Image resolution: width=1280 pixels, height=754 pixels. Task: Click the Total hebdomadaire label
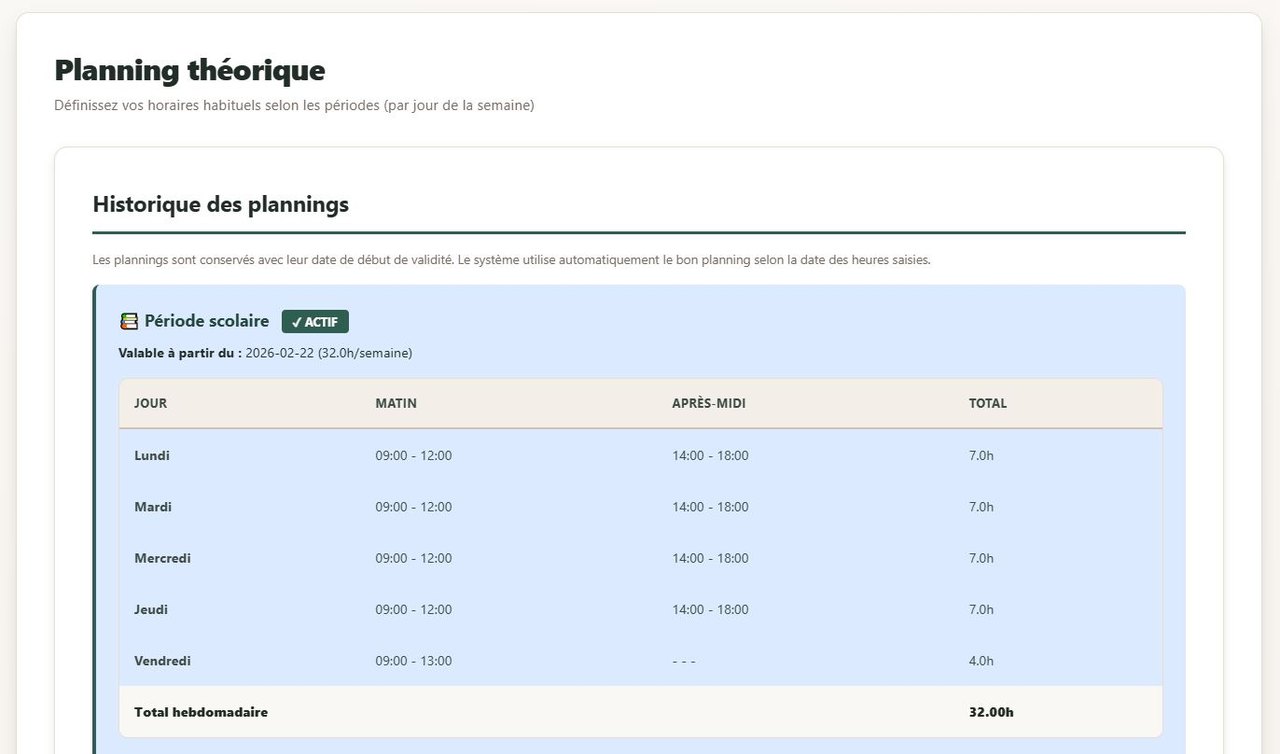click(201, 712)
